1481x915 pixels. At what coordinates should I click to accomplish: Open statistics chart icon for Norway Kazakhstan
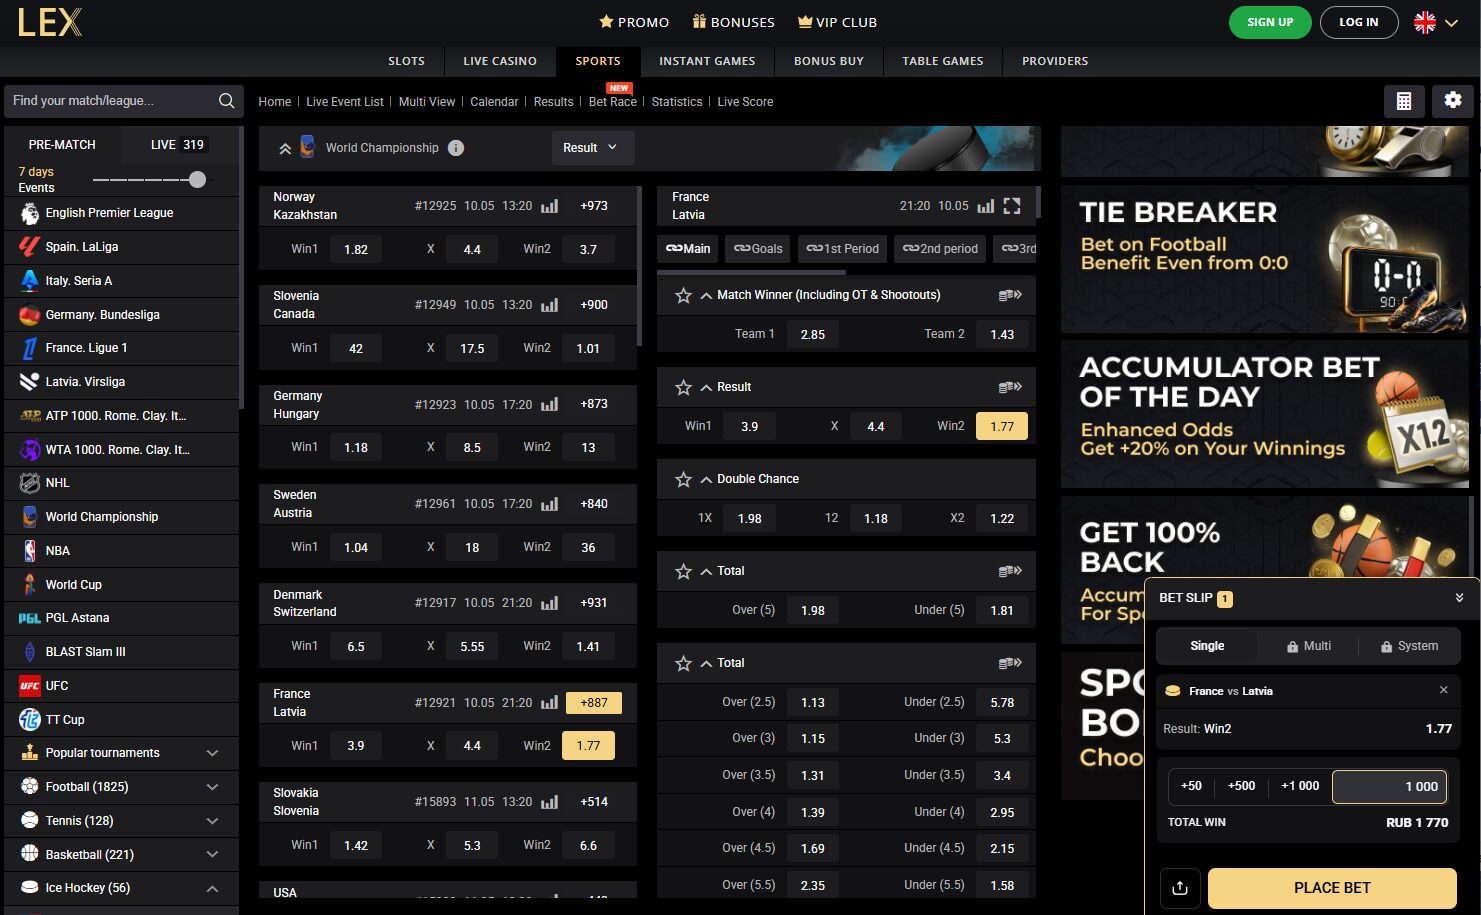click(549, 206)
